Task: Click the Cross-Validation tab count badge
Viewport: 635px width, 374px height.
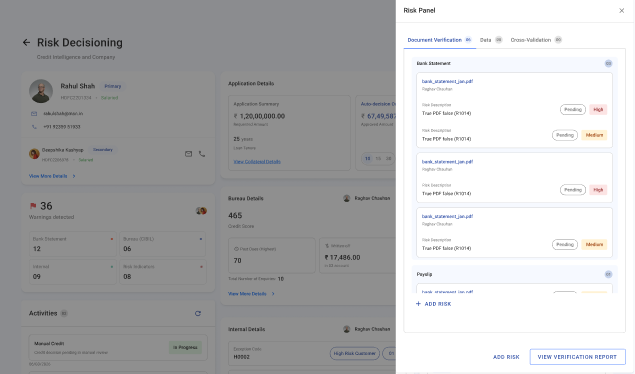Action: 558,40
